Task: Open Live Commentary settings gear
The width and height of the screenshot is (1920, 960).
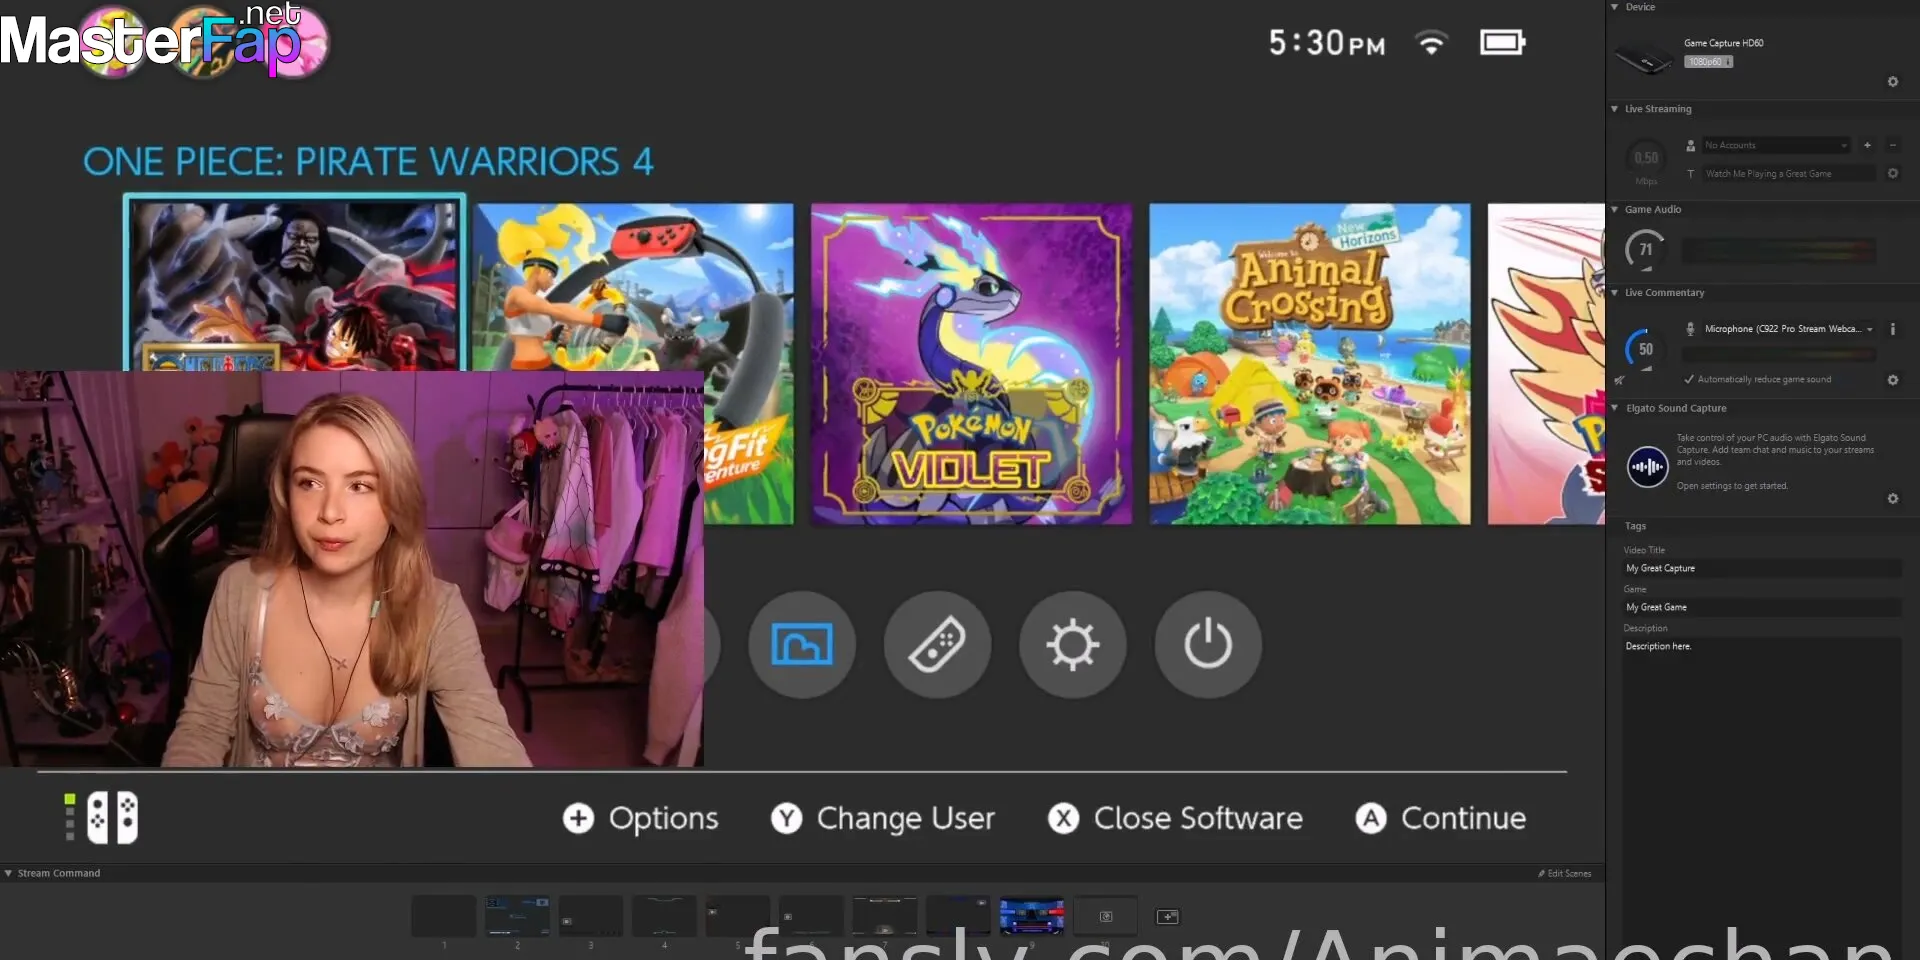Action: (1892, 380)
